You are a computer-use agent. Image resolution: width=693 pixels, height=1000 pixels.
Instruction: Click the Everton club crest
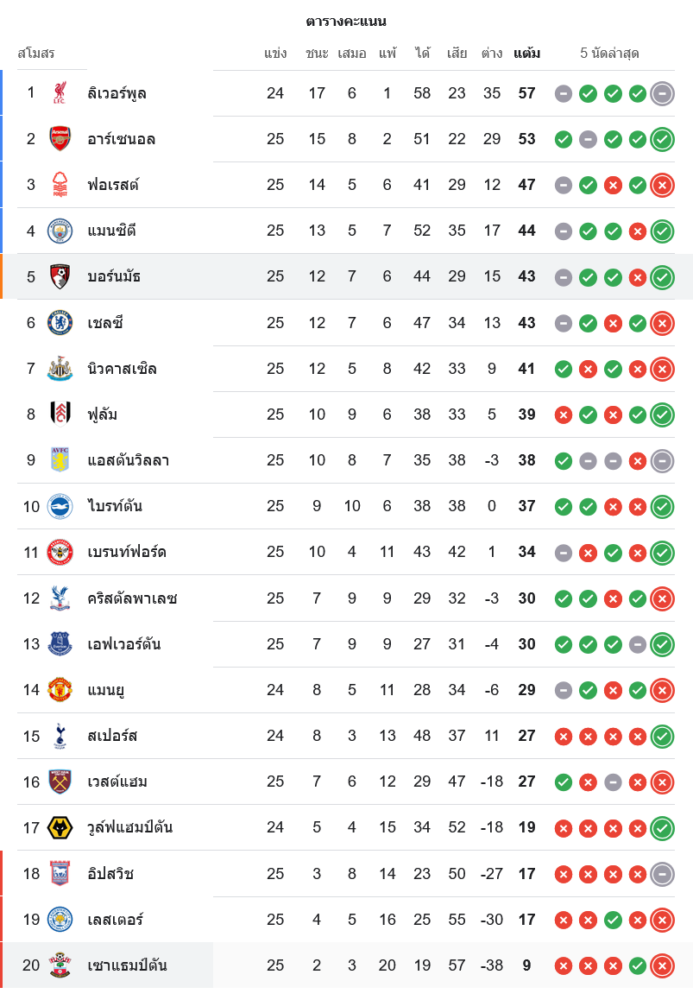pos(60,644)
